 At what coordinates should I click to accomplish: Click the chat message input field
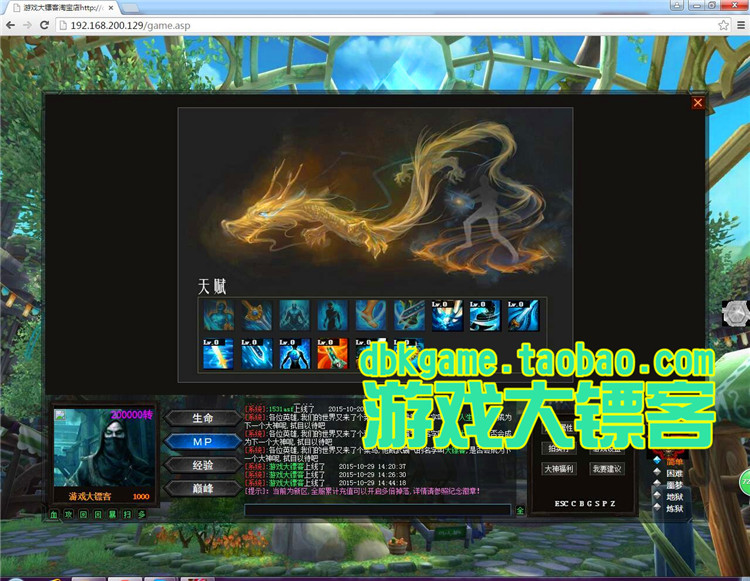click(x=377, y=510)
